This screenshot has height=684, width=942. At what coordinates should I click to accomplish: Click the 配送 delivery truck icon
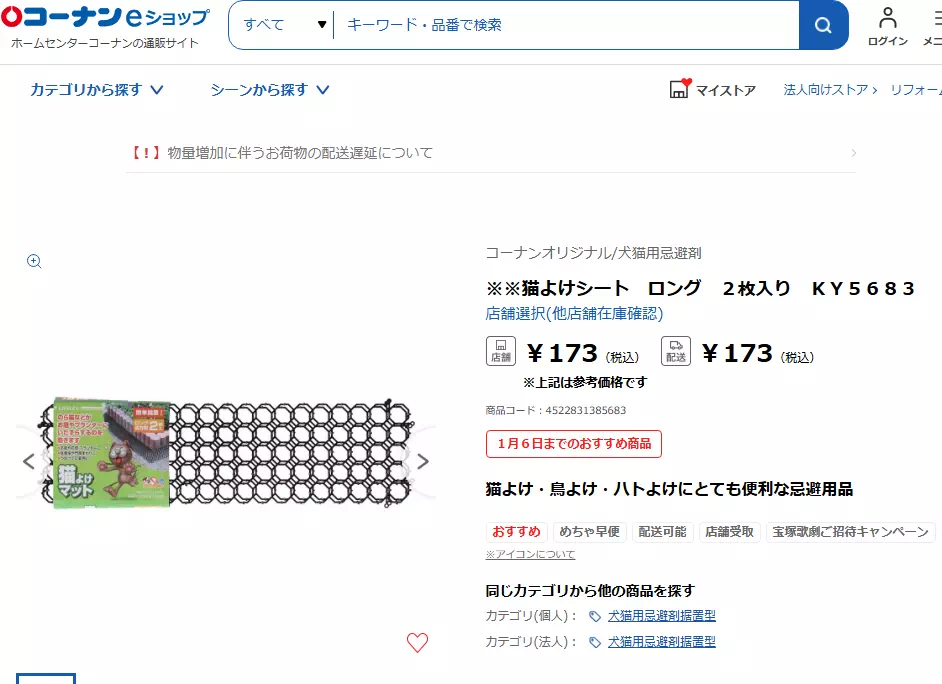pos(675,351)
